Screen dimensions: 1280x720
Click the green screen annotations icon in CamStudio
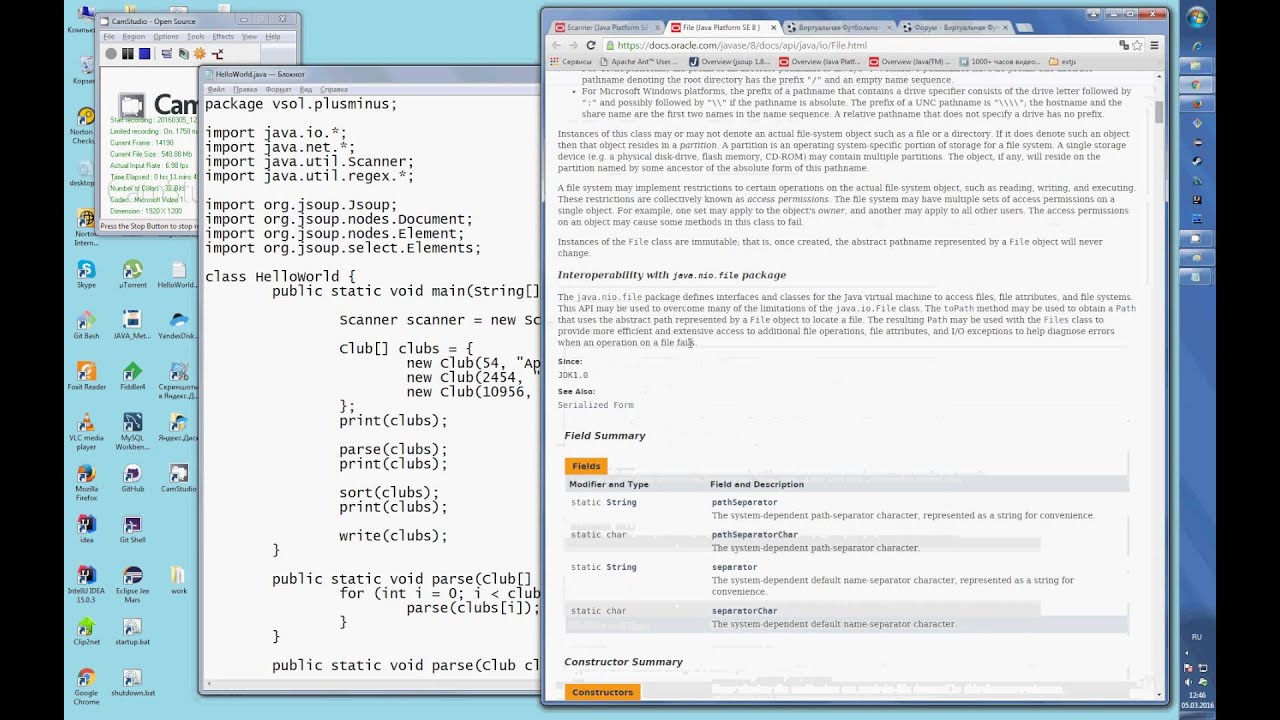click(x=183, y=53)
